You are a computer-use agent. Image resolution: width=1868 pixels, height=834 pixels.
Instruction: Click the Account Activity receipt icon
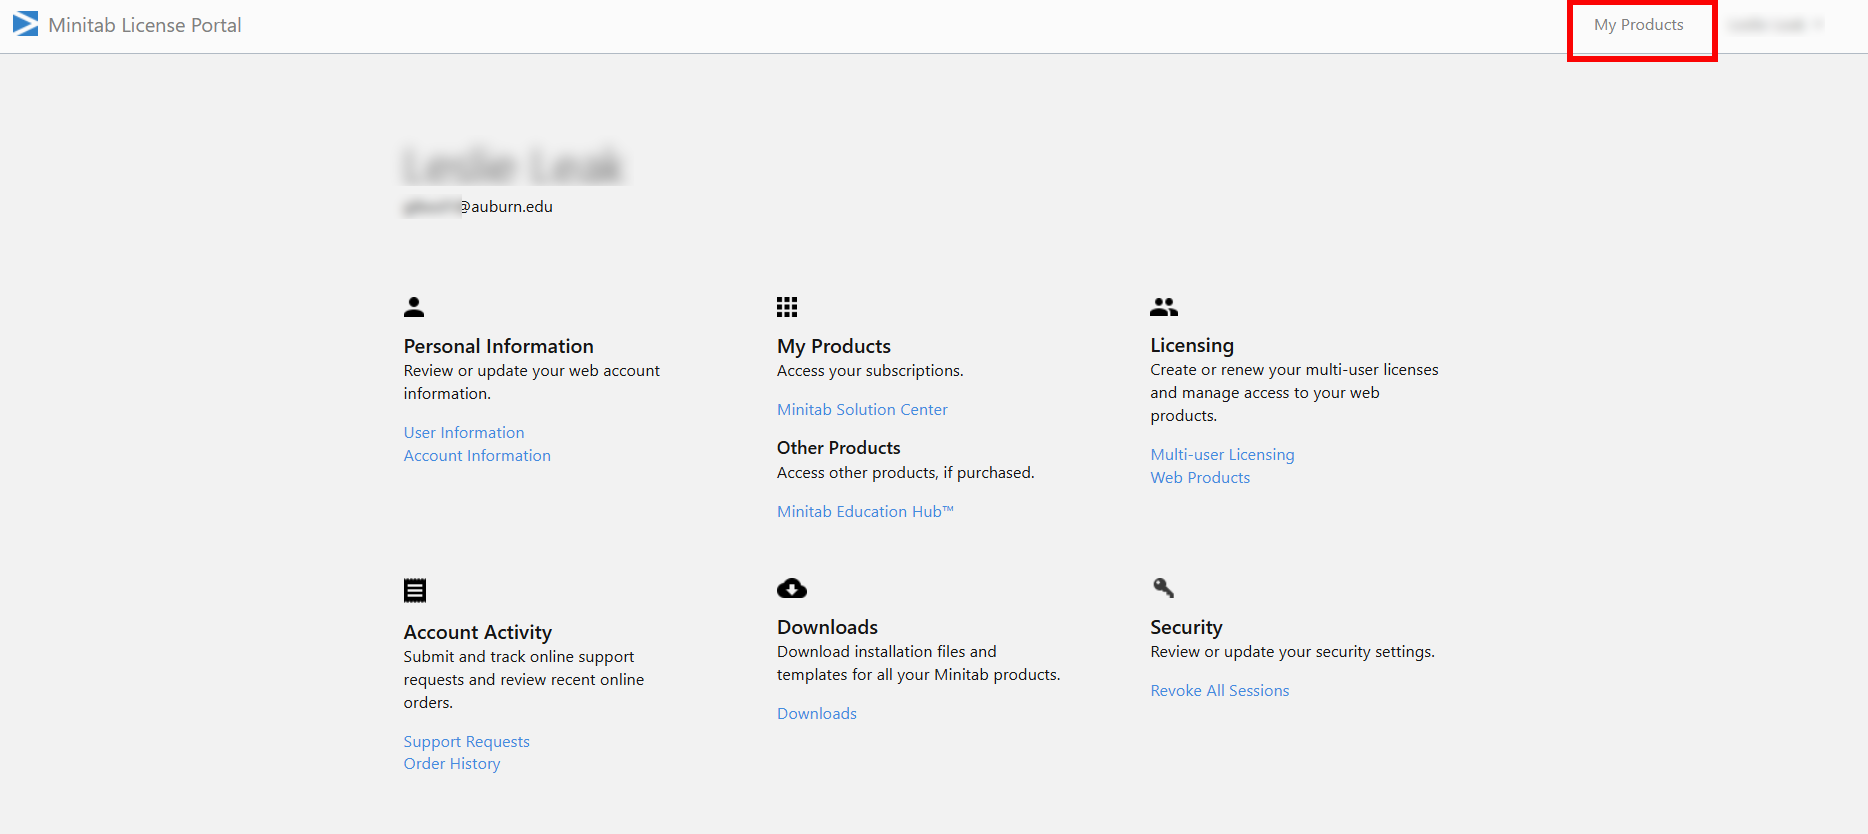(415, 590)
